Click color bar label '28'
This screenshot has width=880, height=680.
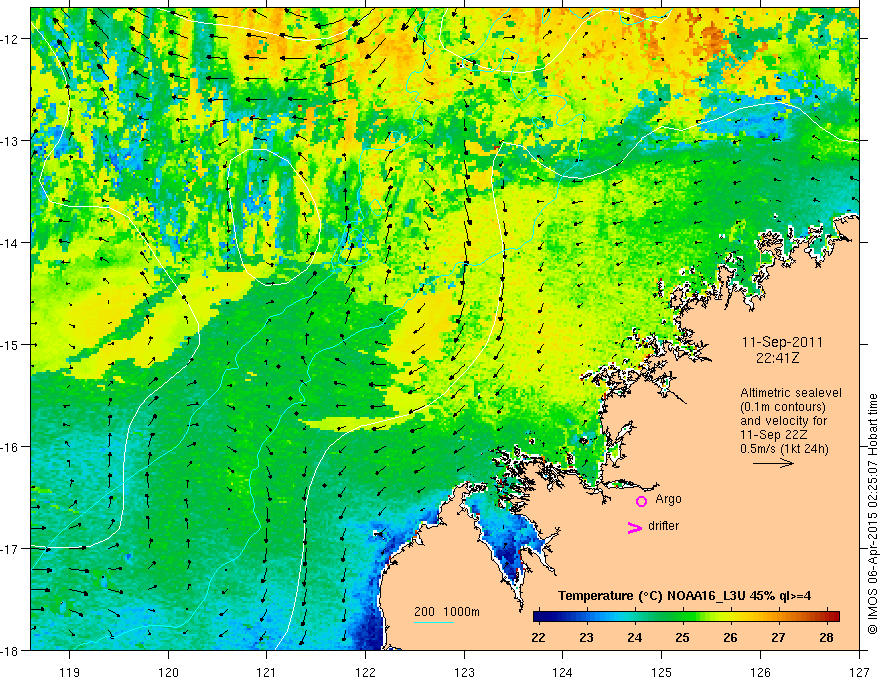point(826,637)
